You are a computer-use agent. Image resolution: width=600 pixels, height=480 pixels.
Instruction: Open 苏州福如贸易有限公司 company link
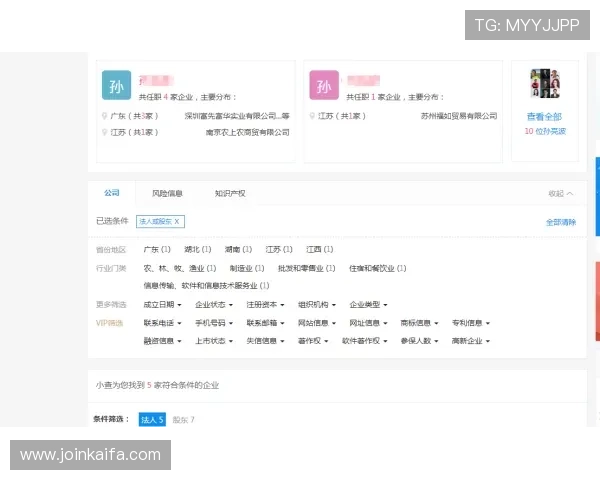point(459,116)
